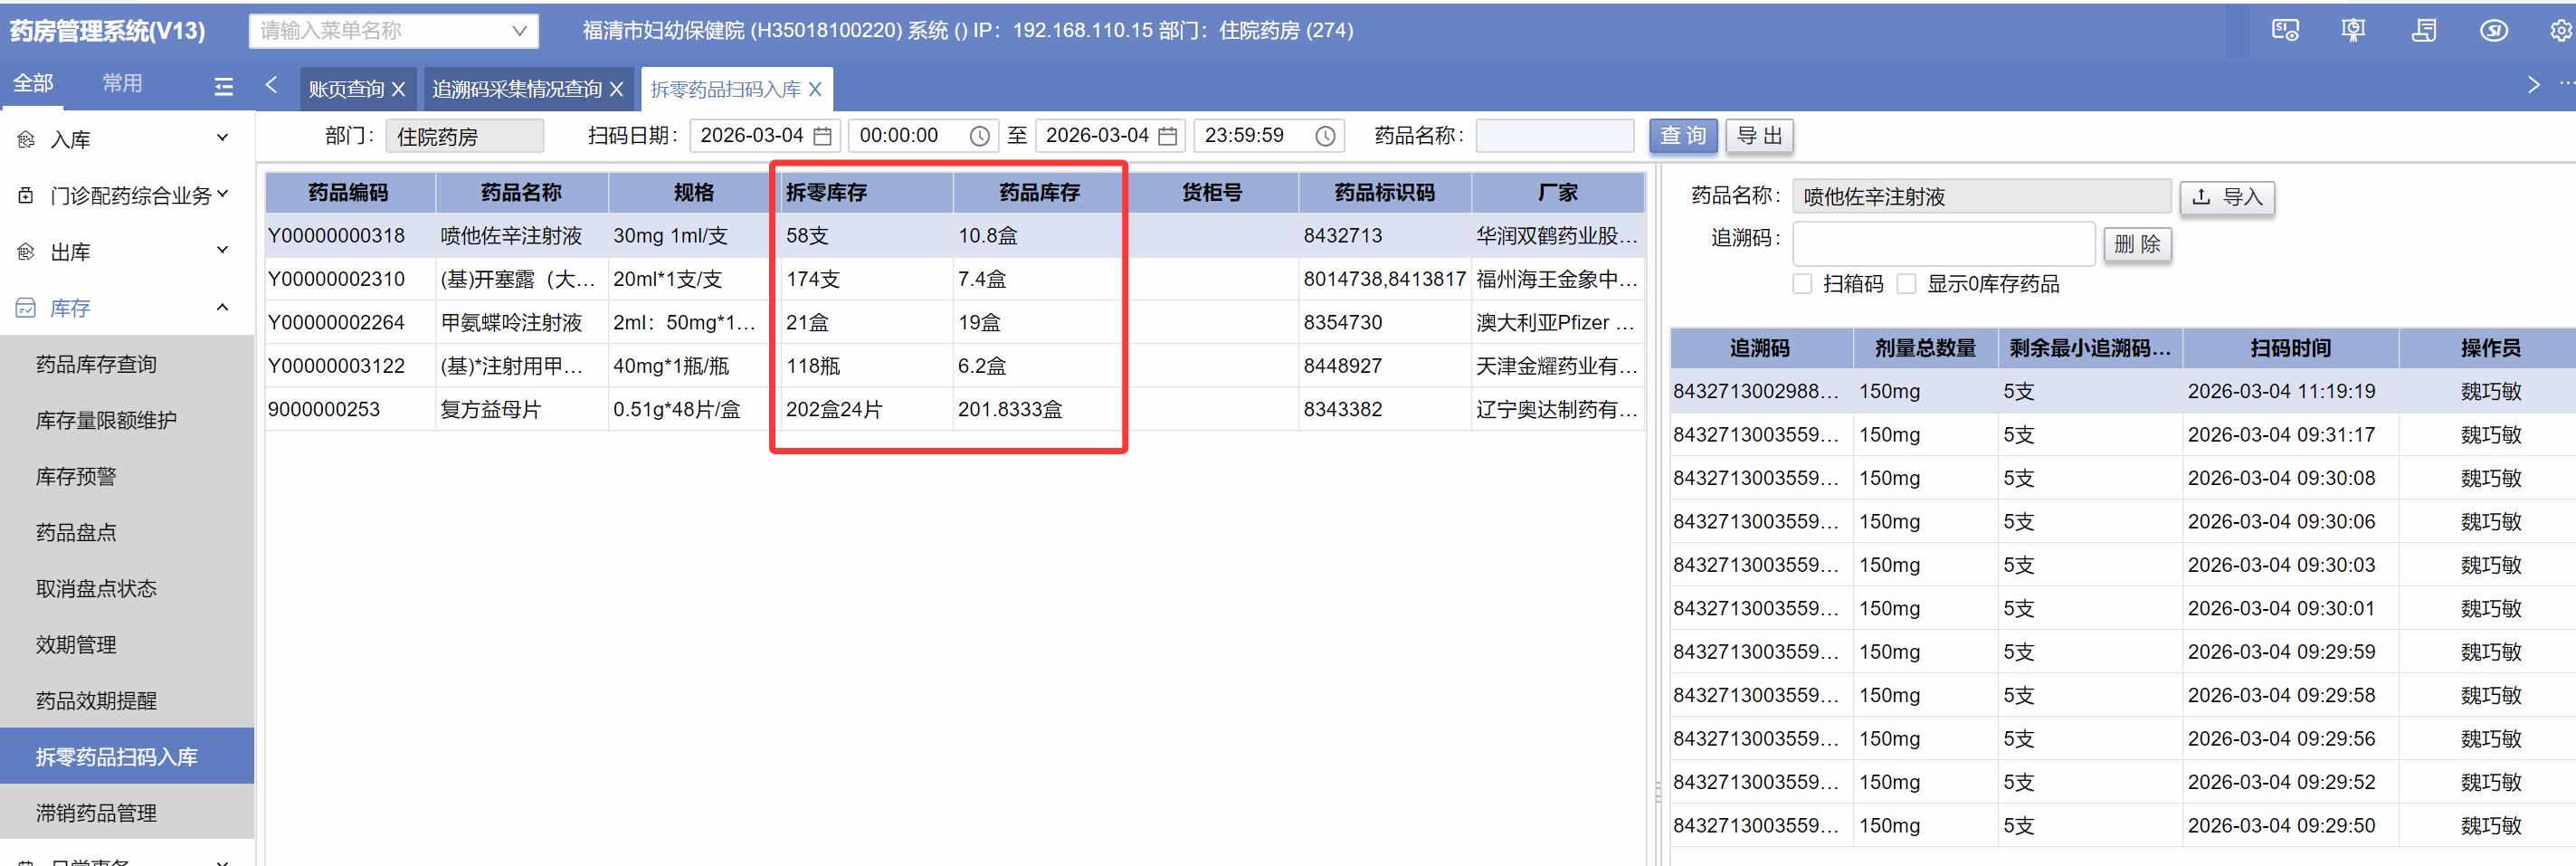
Task: Click the presentation board icon in header
Action: [2354, 31]
